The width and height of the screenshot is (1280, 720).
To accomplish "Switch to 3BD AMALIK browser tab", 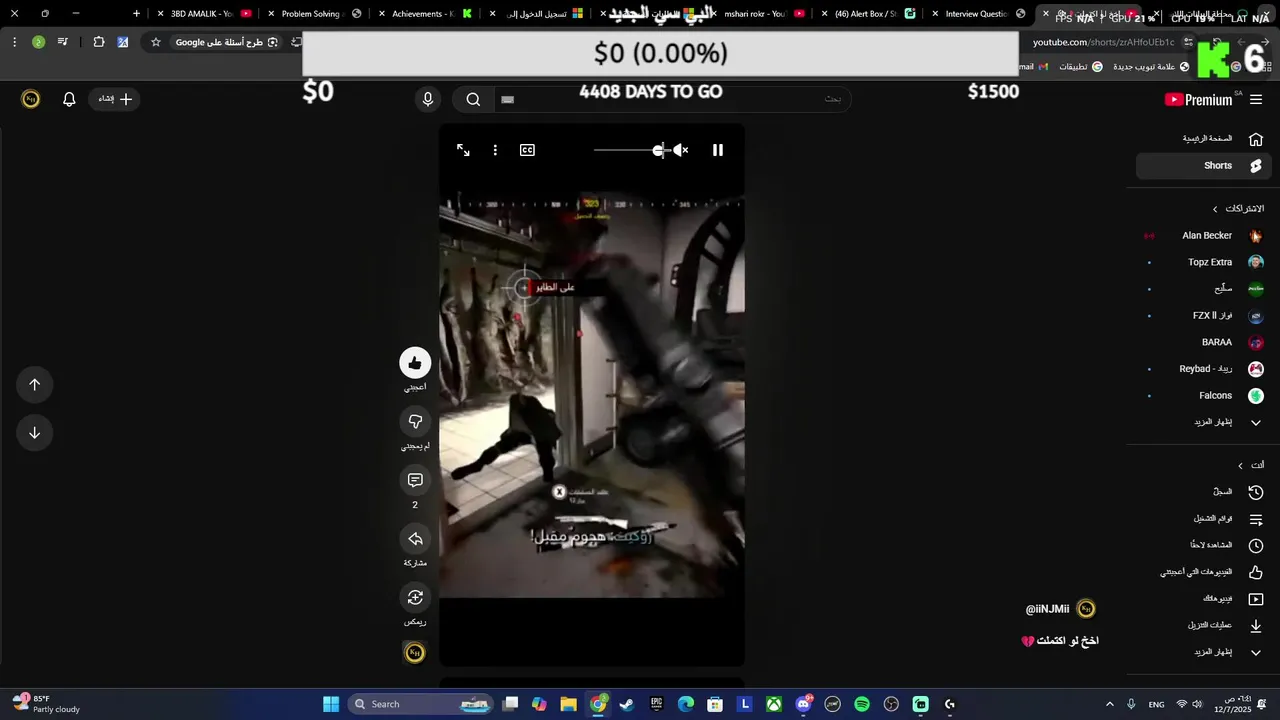I will pos(205,14).
